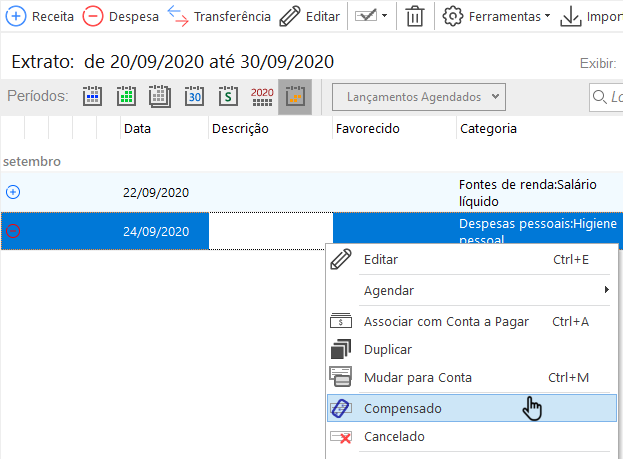The image size is (623, 459).
Task: Click Mudar para Conta menu entry
Action: tap(418, 378)
